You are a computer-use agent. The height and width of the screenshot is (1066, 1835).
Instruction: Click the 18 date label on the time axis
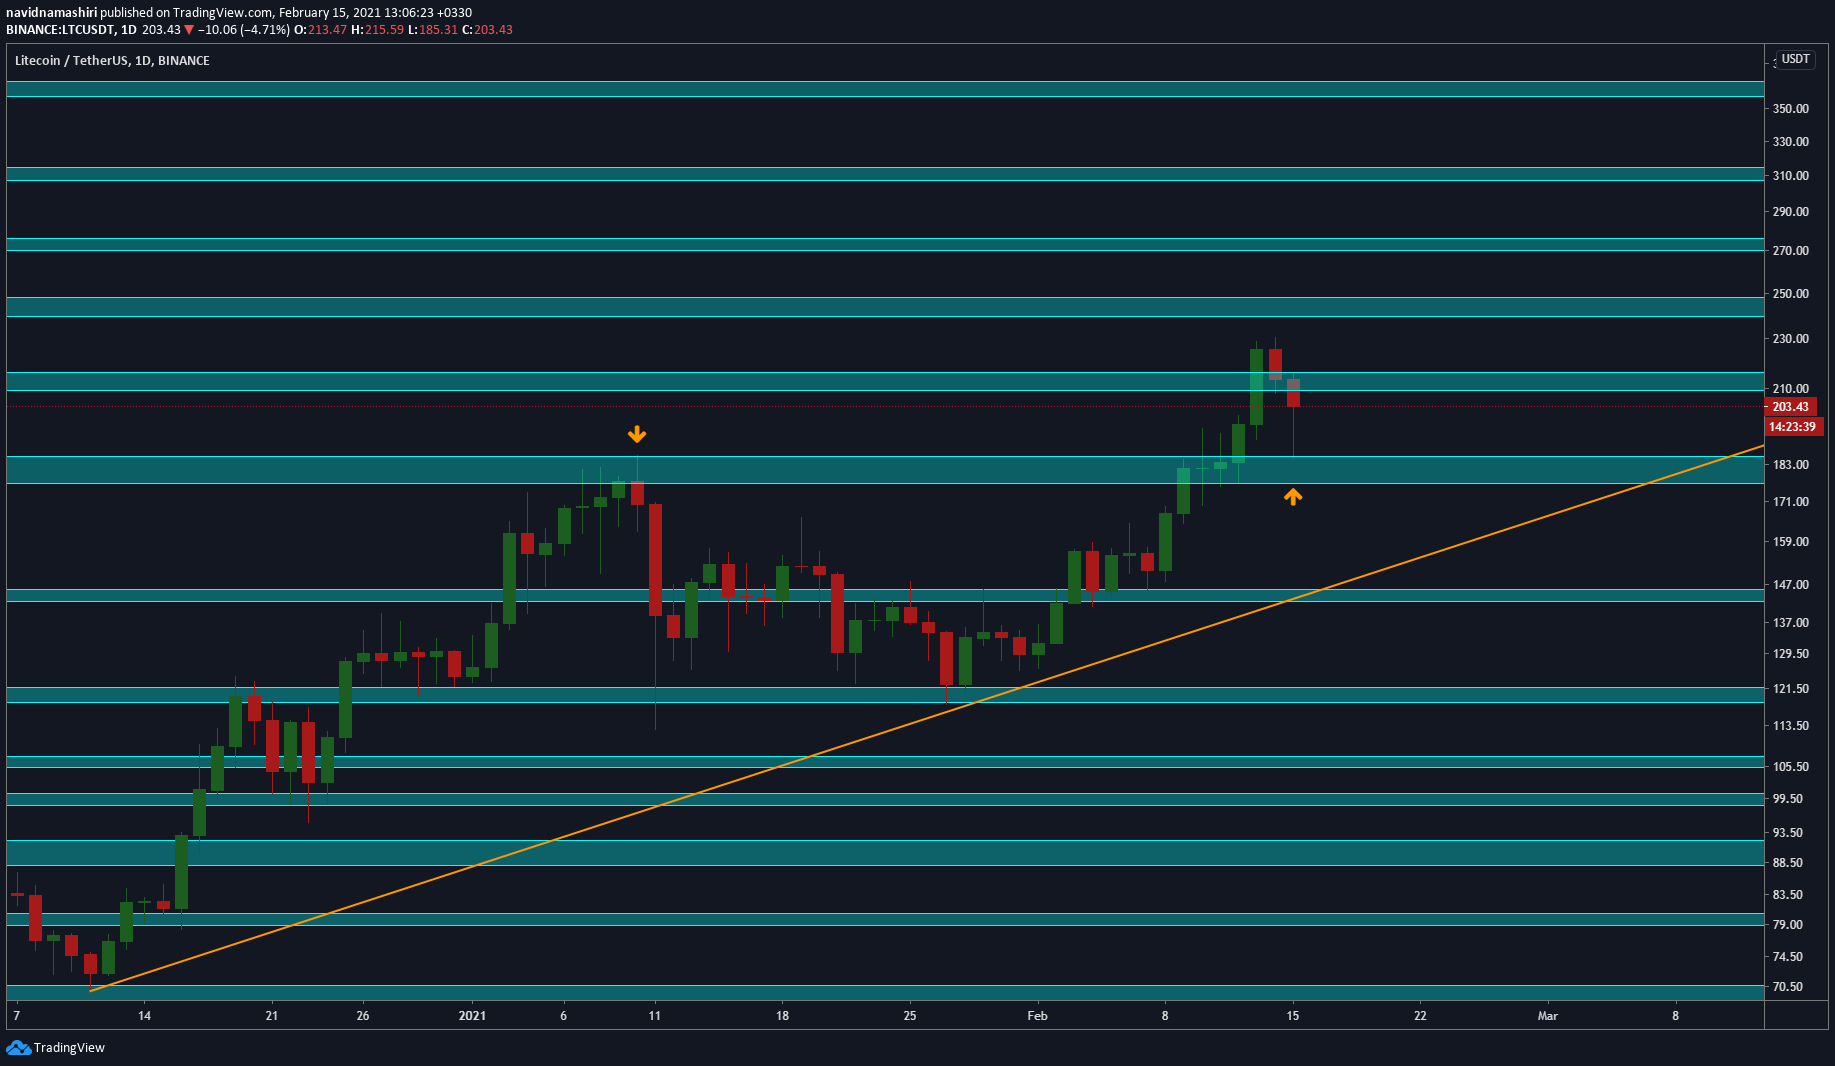tap(782, 1016)
